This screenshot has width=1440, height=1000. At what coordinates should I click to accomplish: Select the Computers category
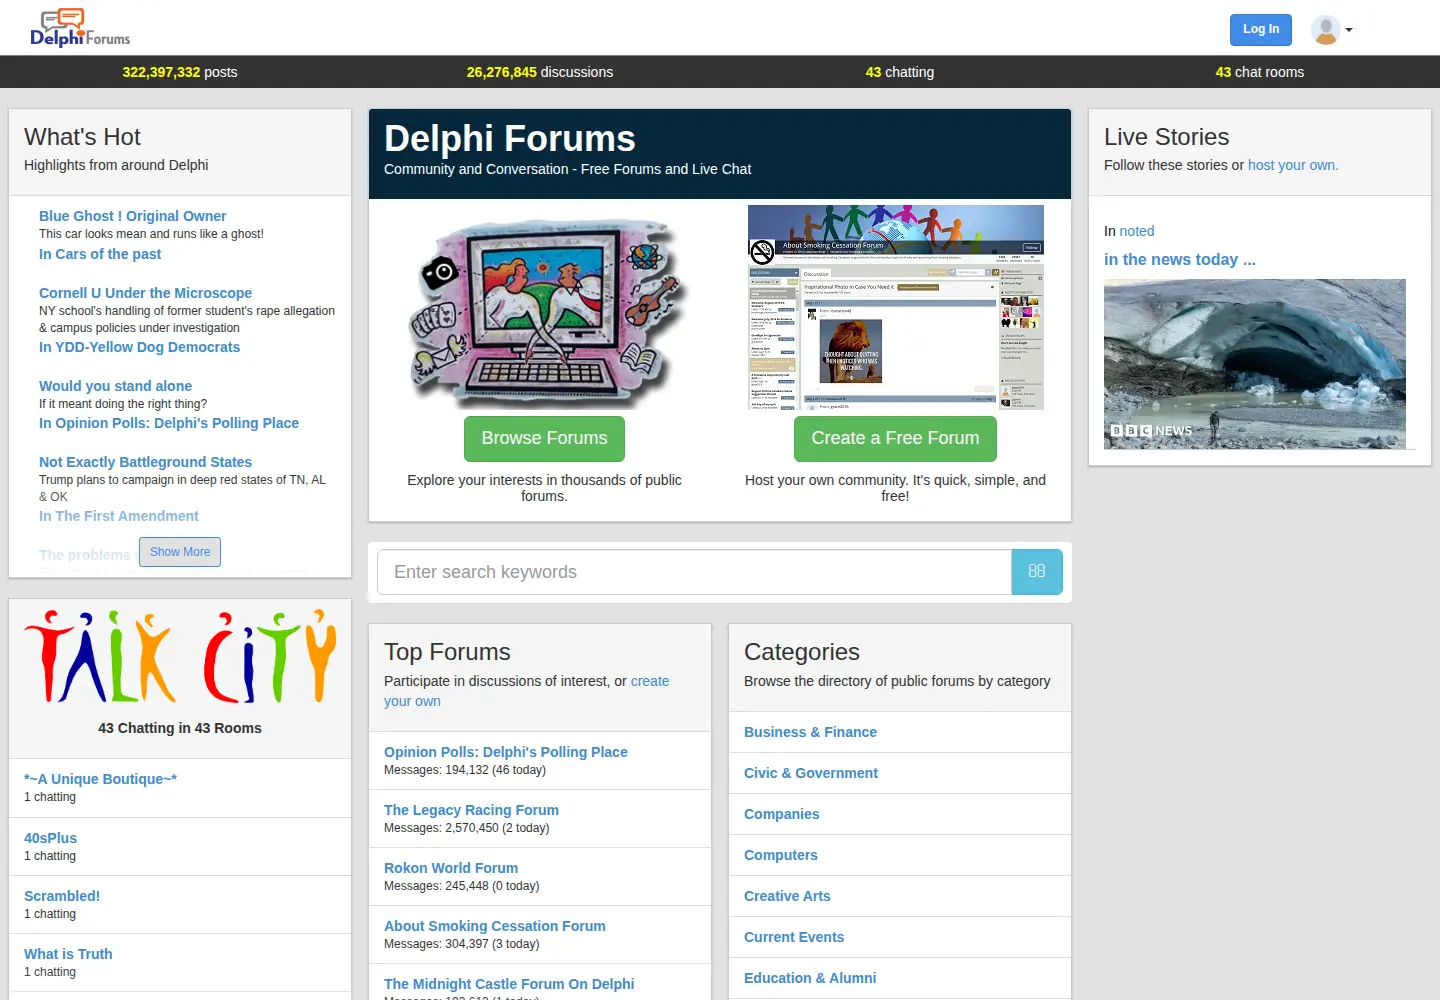(781, 855)
